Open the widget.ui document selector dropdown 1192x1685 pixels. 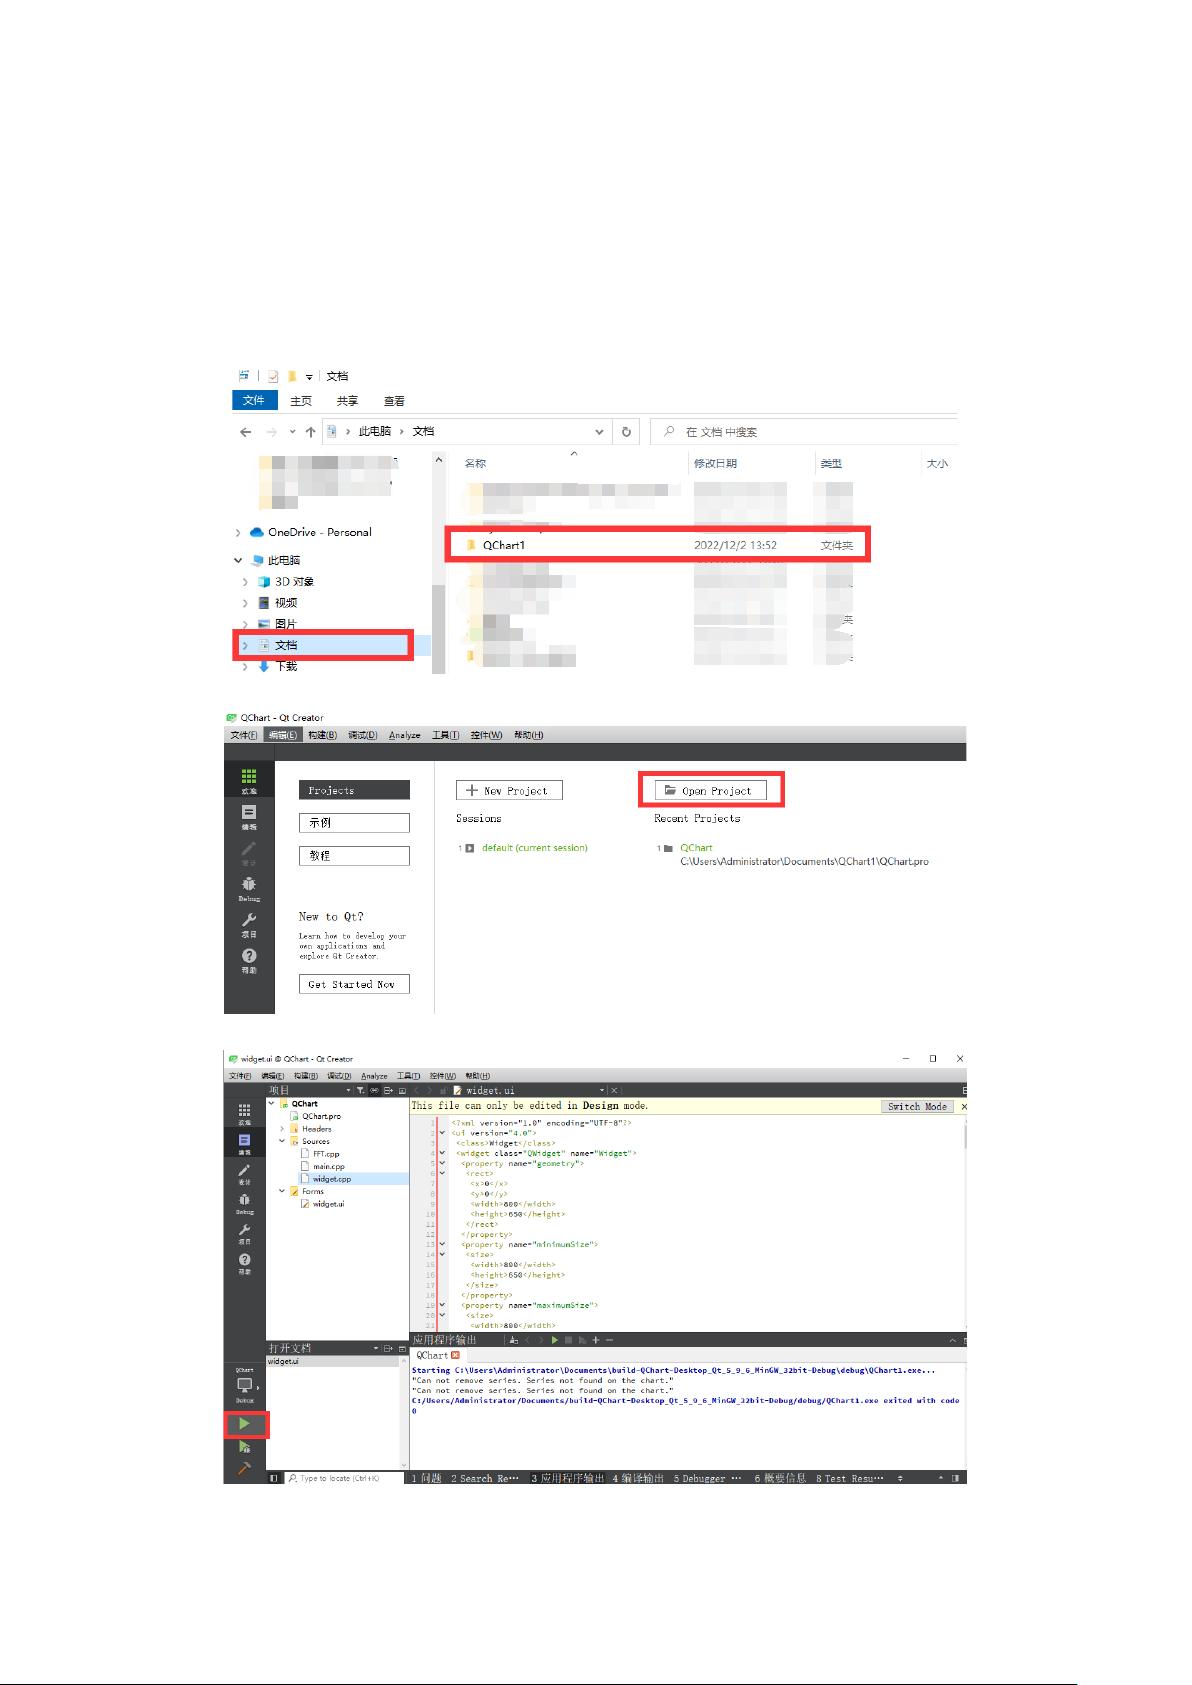(x=602, y=1090)
